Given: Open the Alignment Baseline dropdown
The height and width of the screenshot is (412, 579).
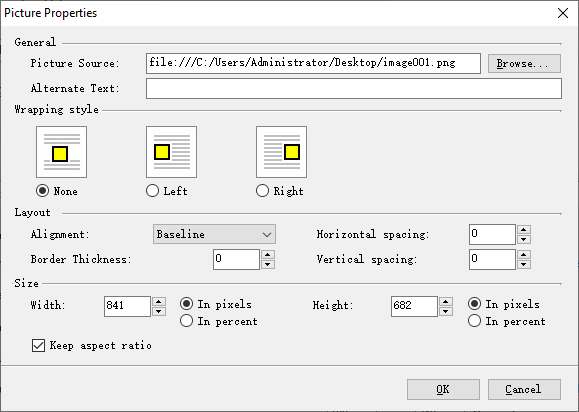Looking at the screenshot, I should click(214, 234).
